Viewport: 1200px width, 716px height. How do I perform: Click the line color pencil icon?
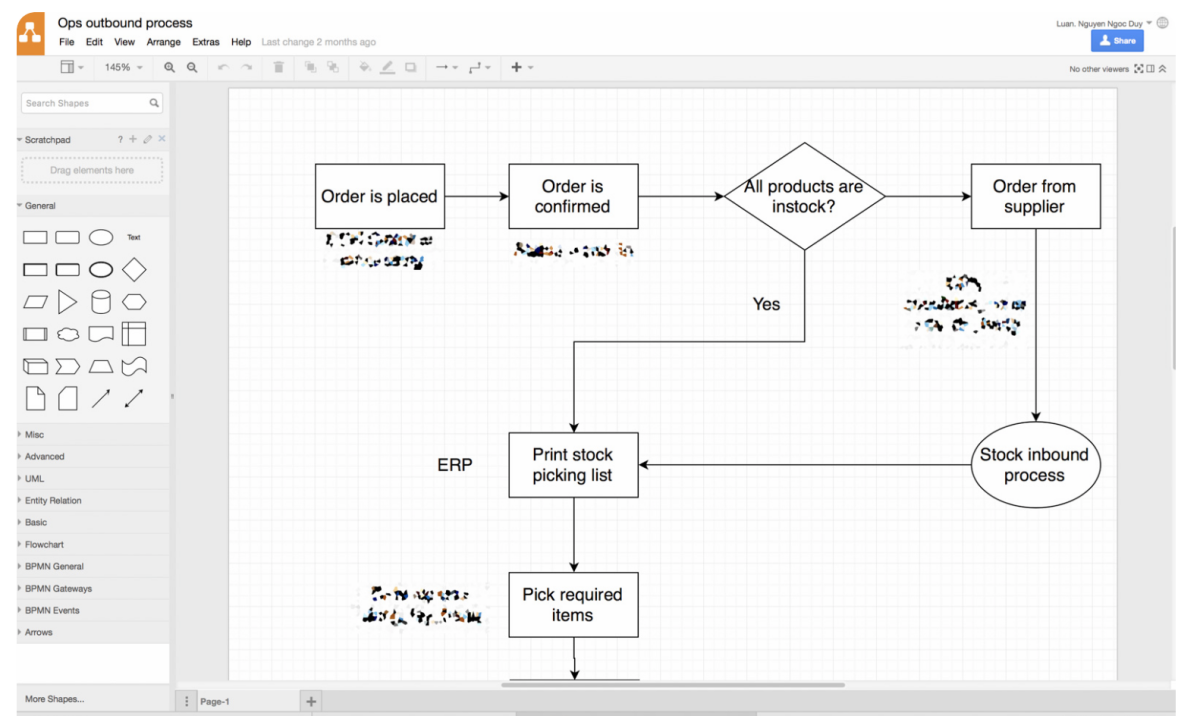click(x=388, y=67)
